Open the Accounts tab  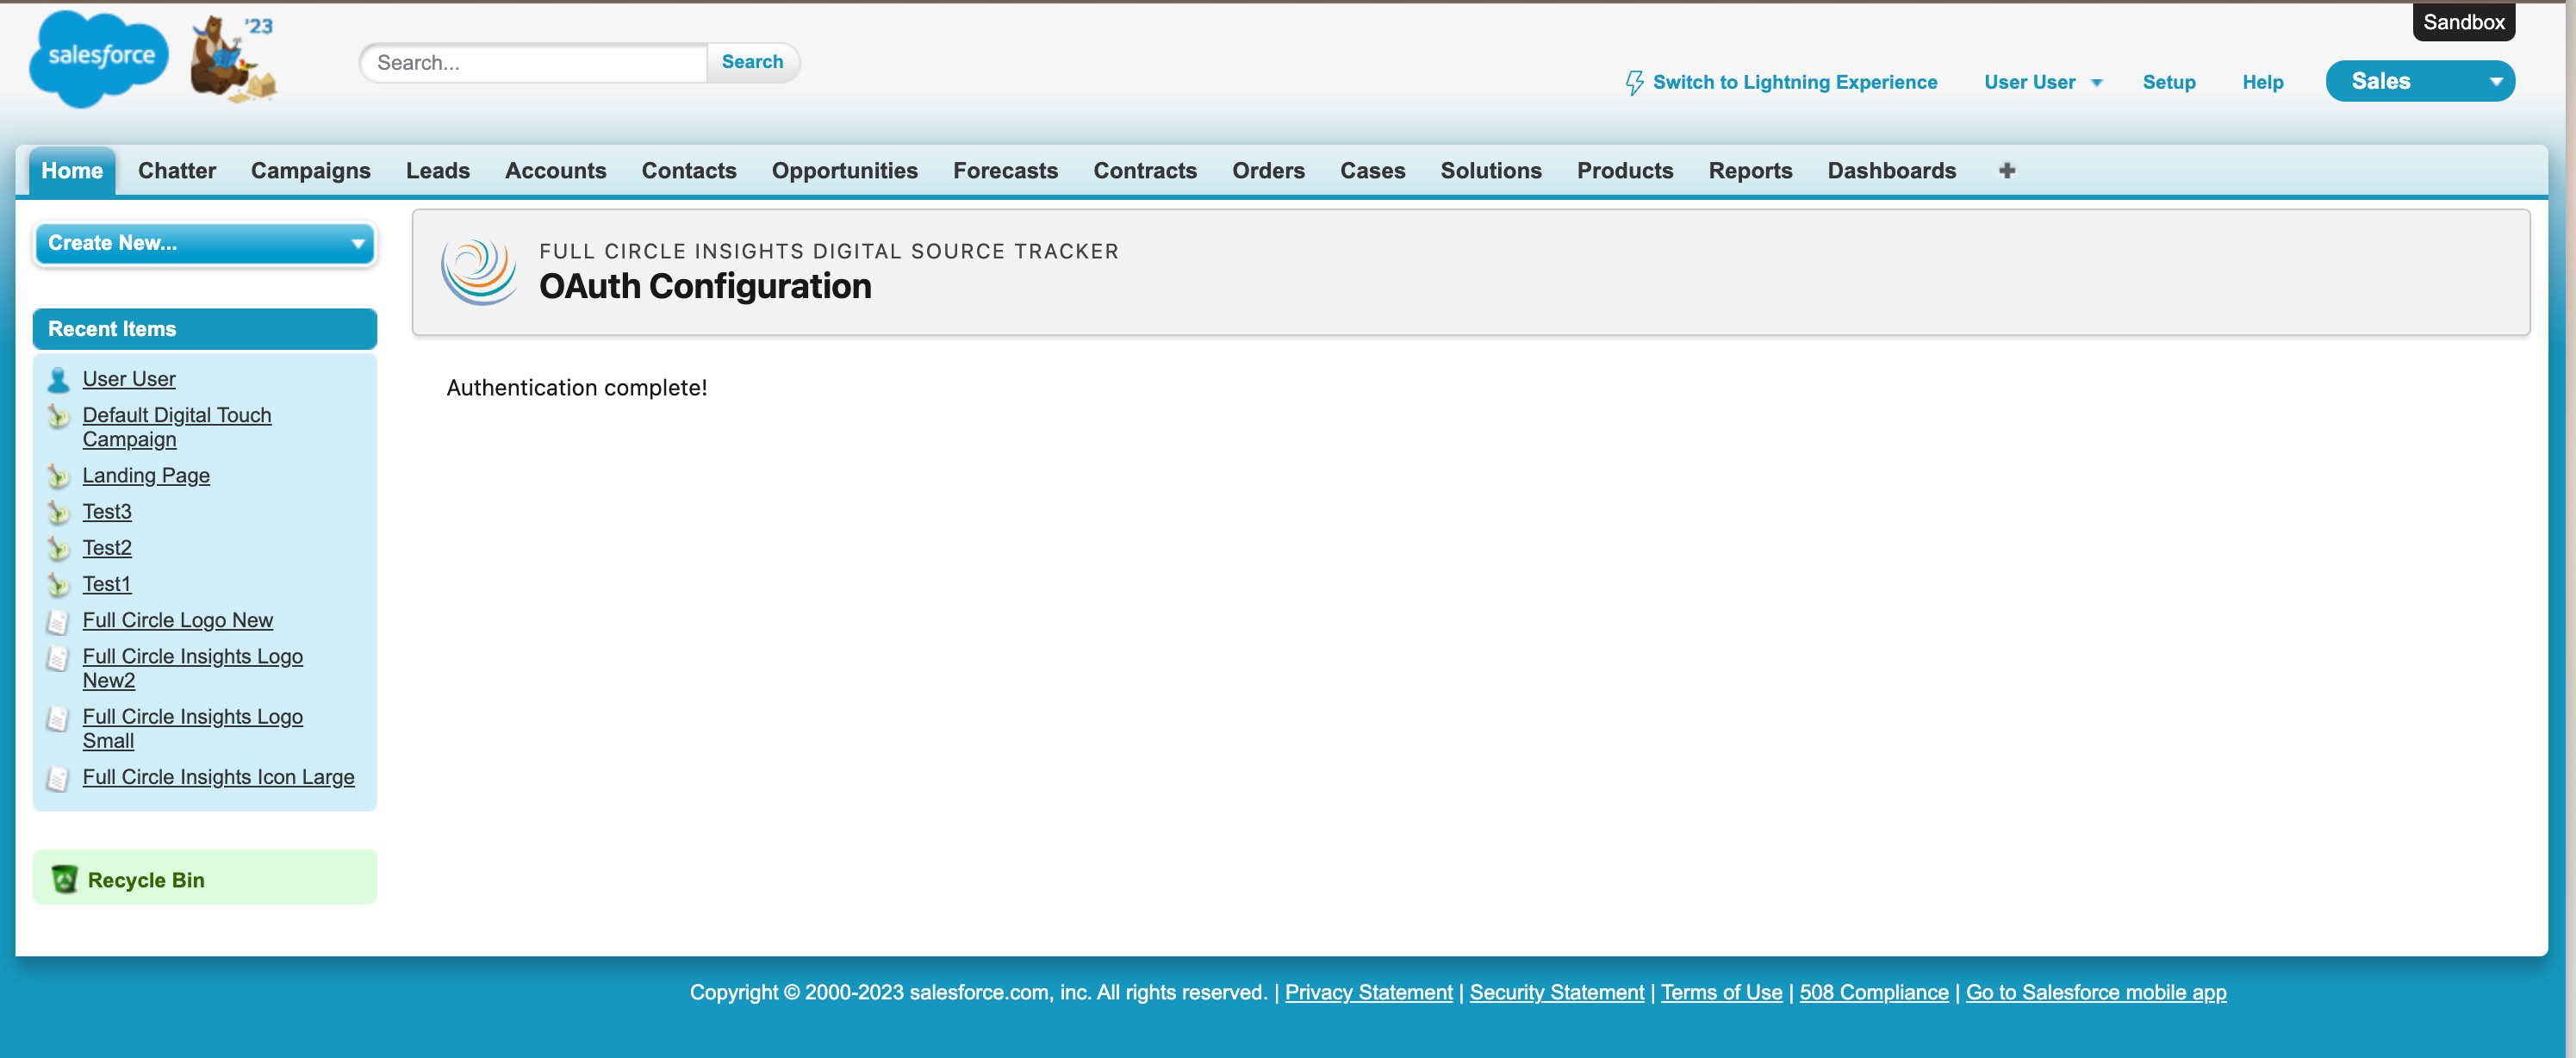pos(556,171)
